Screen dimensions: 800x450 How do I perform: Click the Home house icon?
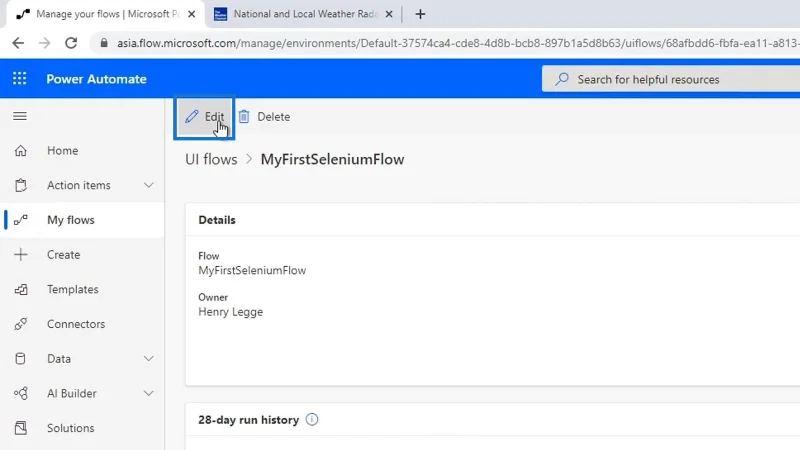coord(20,151)
